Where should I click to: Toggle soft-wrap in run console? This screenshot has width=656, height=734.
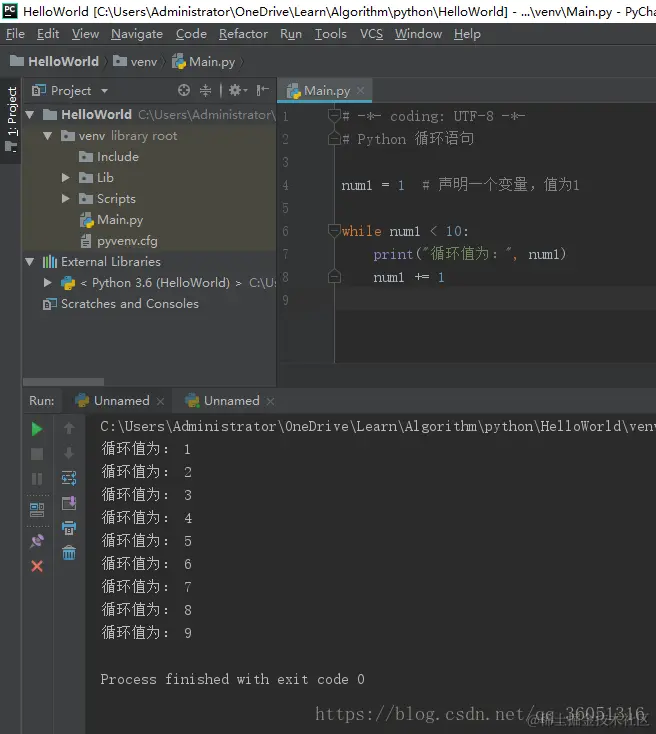tap(69, 478)
